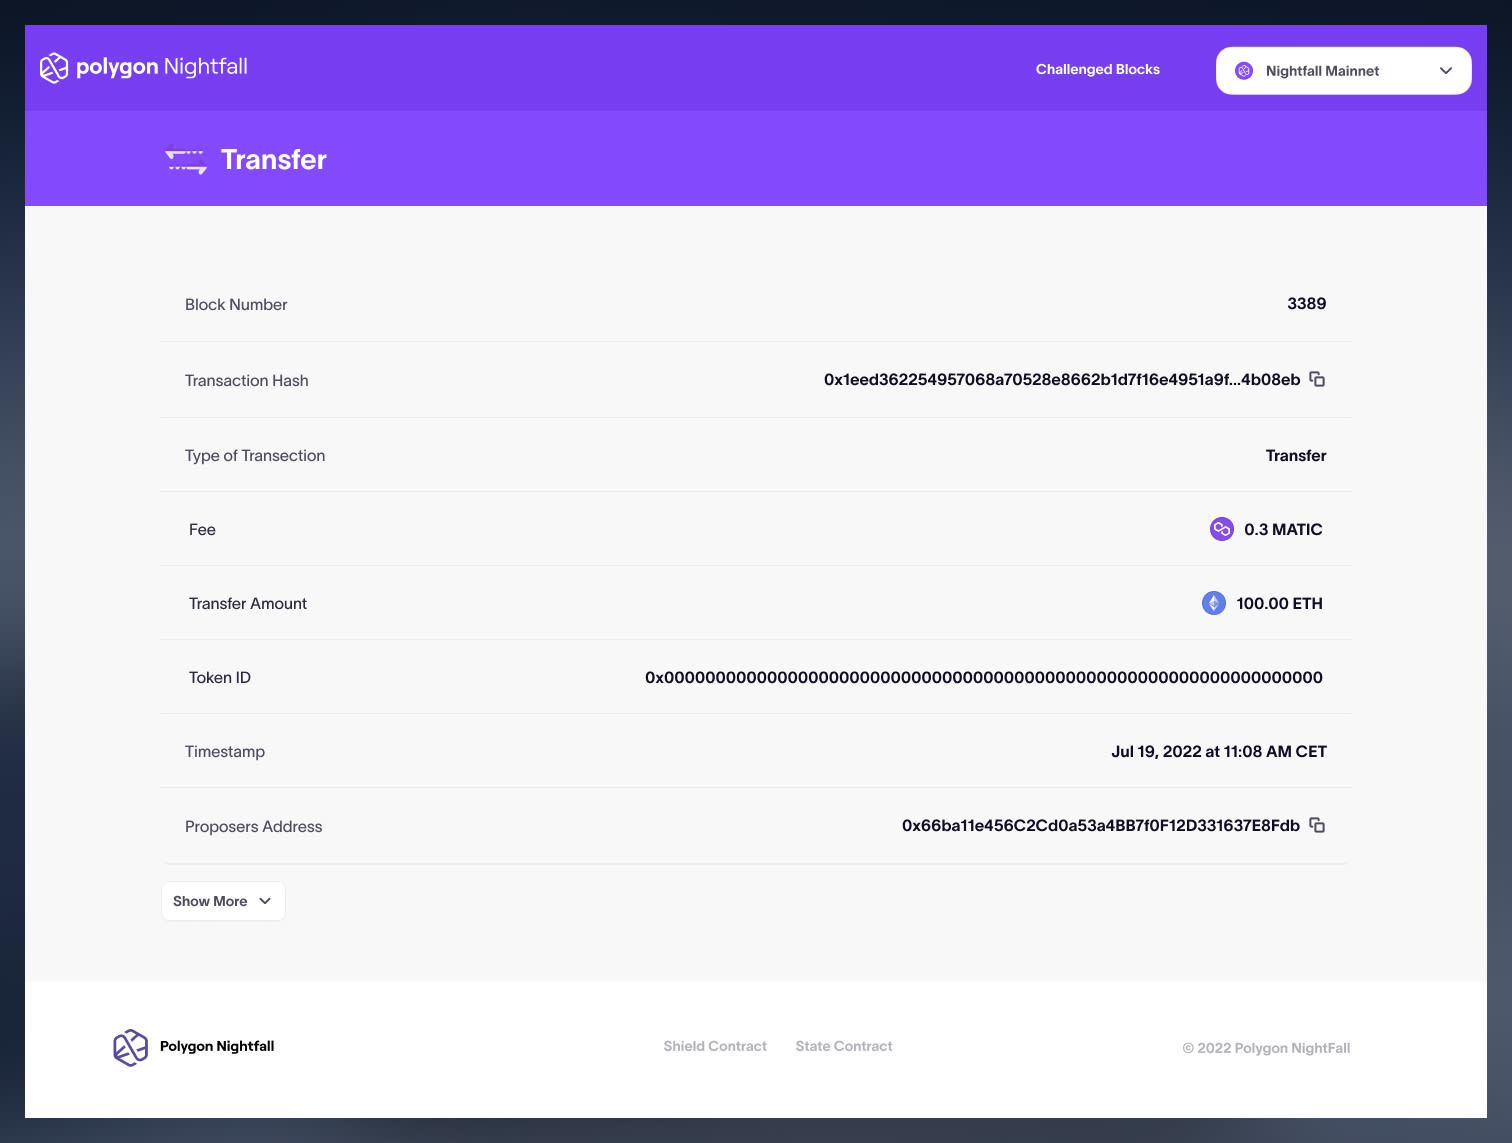Click the footer Polygon Nightfall logo icon
This screenshot has width=1512, height=1143.
130,1048
